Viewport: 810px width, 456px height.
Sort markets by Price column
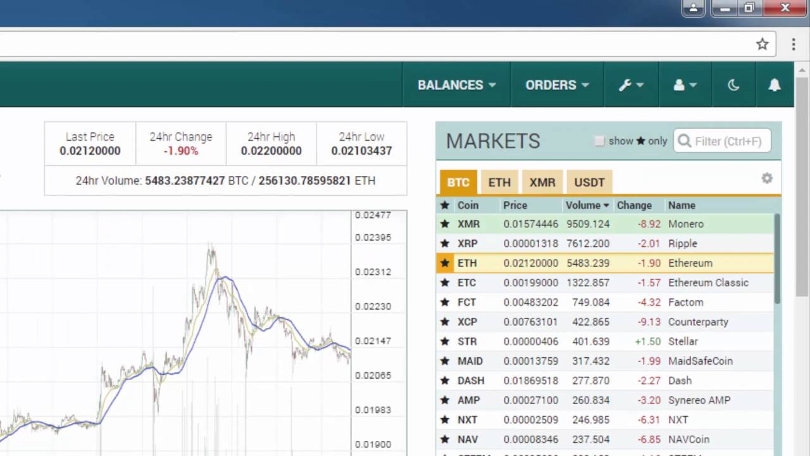tap(515, 205)
